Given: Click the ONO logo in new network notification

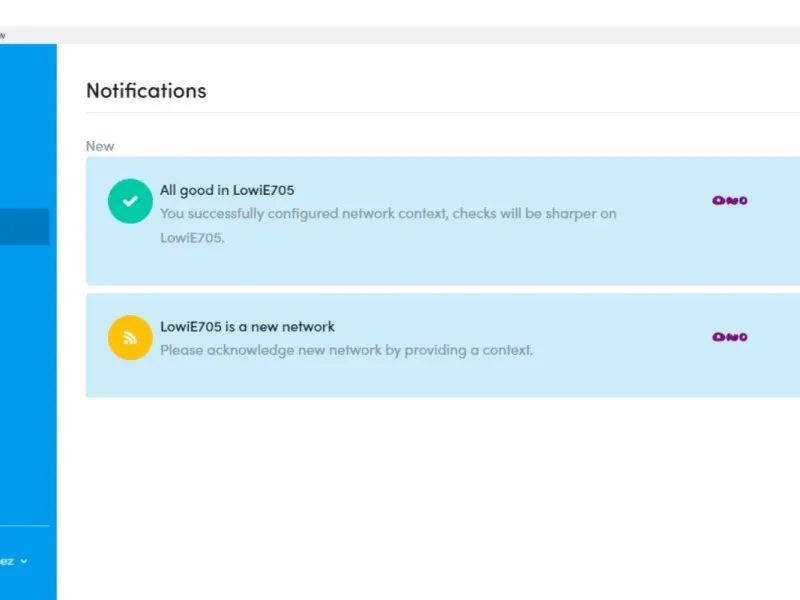Looking at the screenshot, I should click(730, 338).
